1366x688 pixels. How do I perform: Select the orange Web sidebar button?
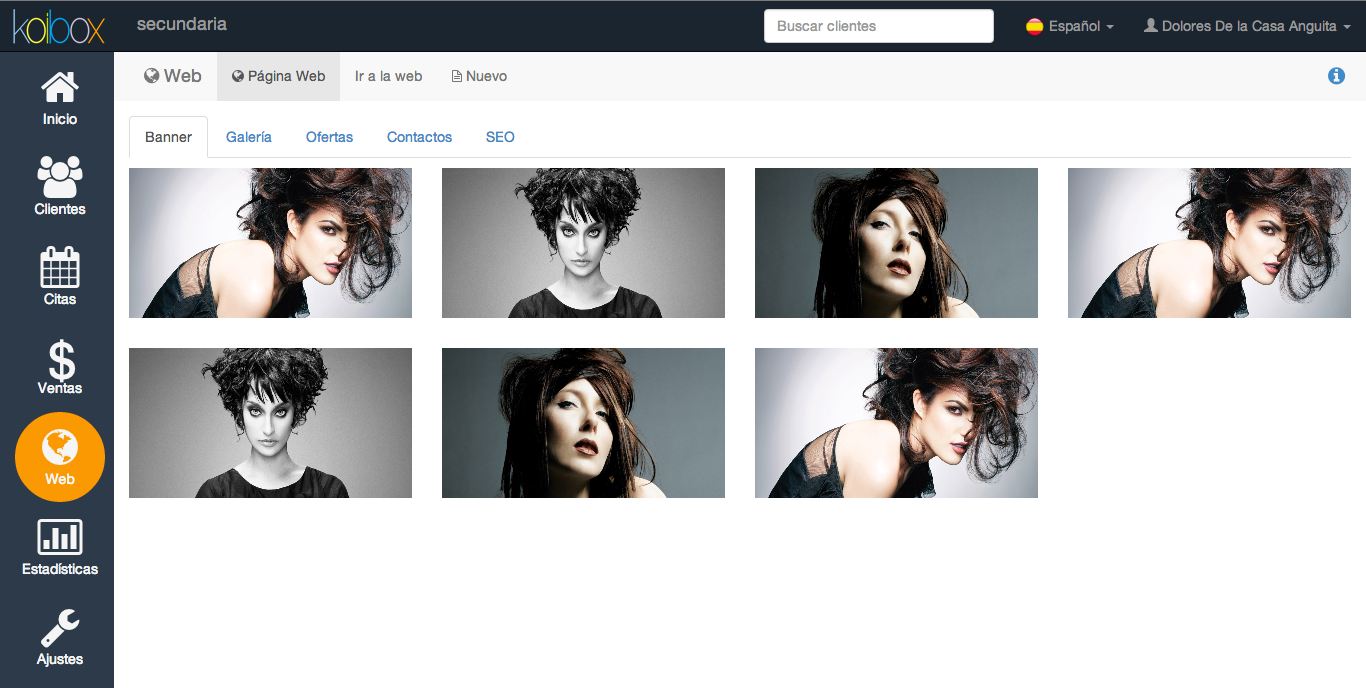click(x=60, y=457)
